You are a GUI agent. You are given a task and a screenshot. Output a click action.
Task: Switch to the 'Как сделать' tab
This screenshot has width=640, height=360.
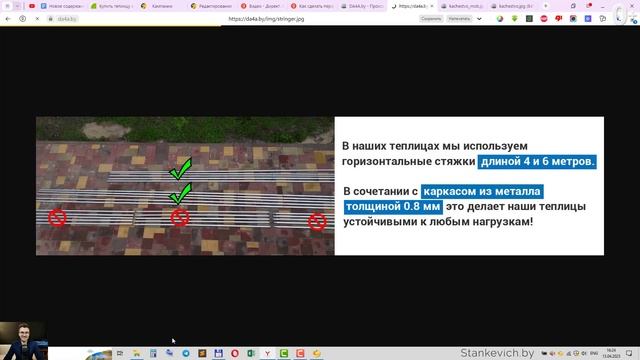pyautogui.click(x=311, y=6)
